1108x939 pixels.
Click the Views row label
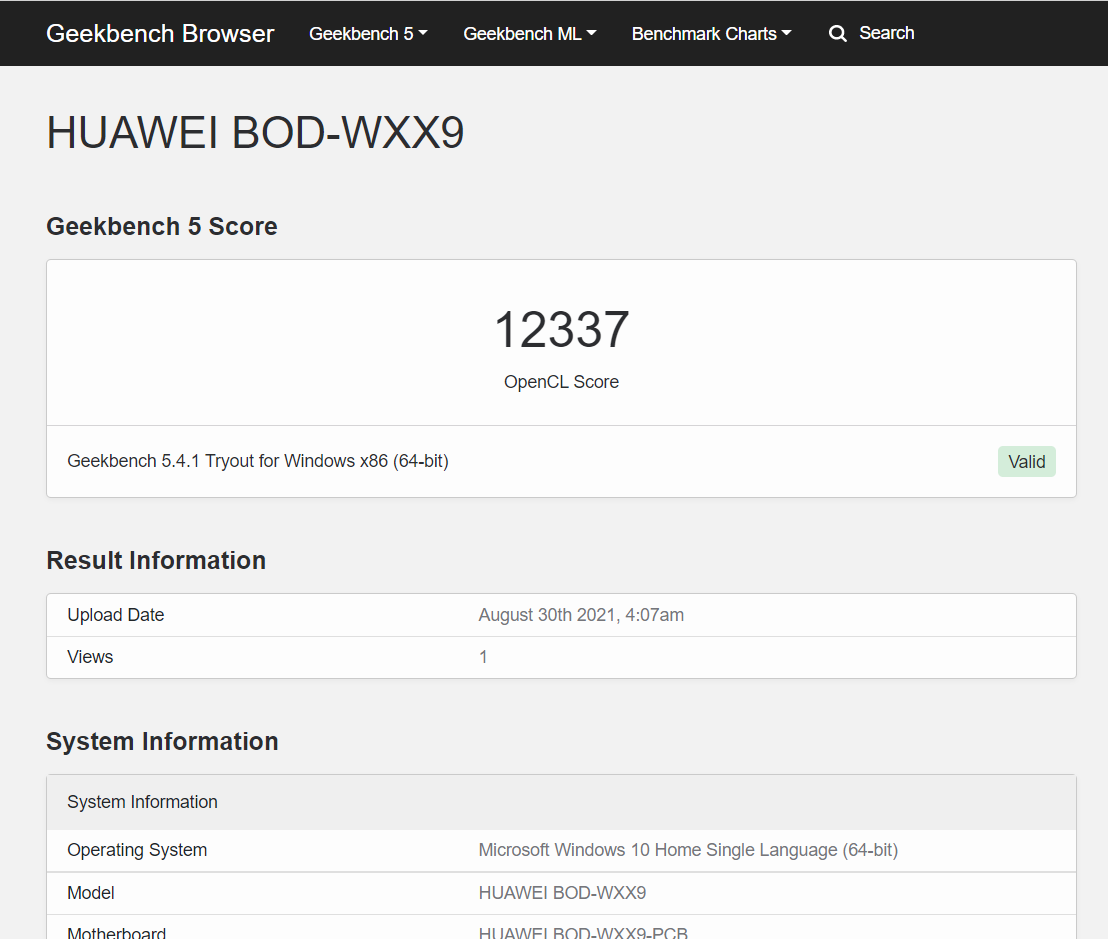[90, 657]
